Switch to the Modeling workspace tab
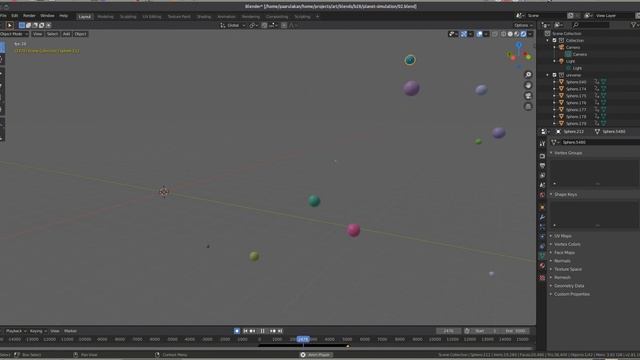The width and height of the screenshot is (640, 360). pos(105,17)
